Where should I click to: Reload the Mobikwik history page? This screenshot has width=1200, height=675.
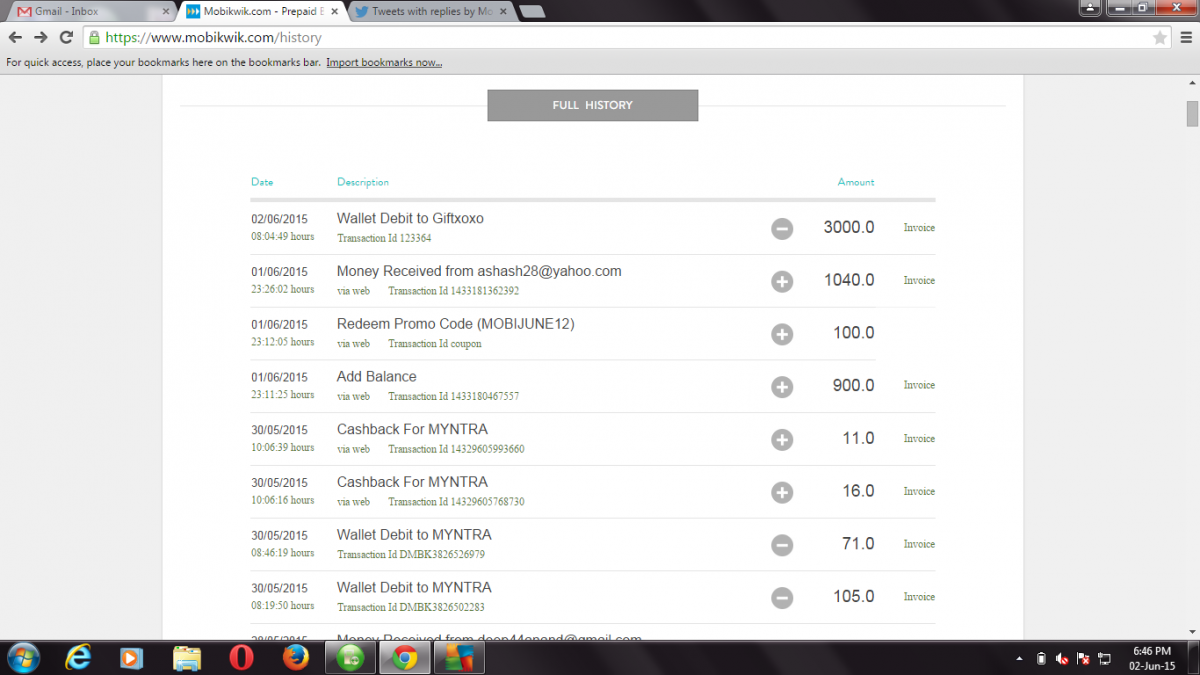(67, 37)
